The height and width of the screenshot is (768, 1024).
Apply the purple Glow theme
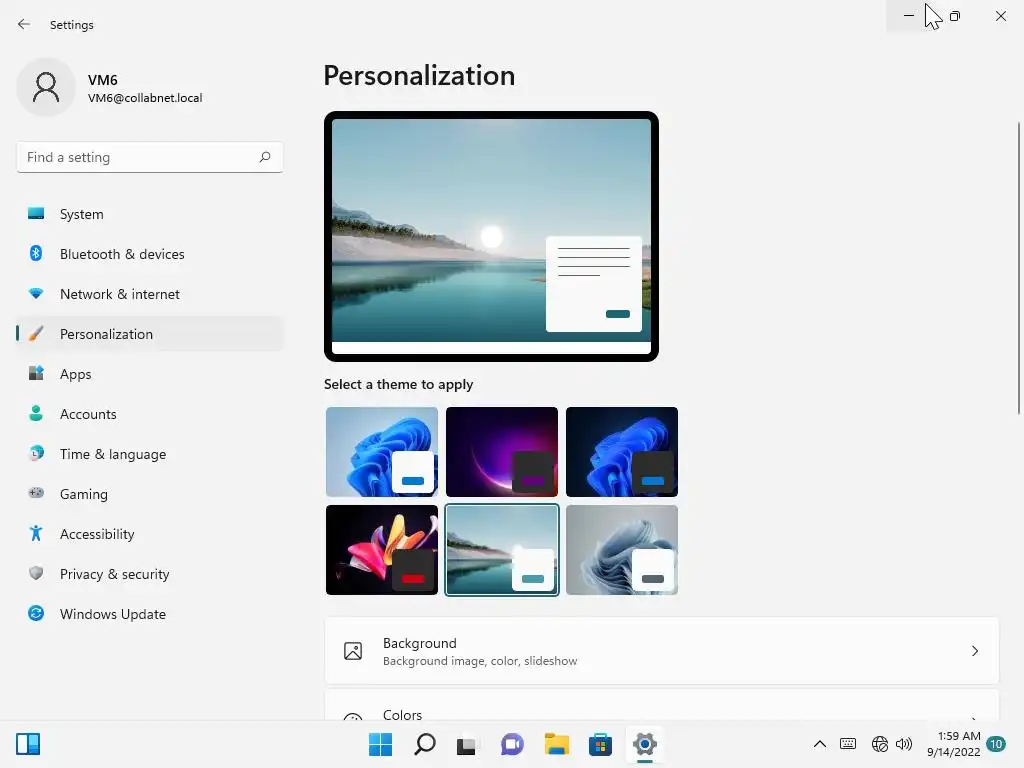coord(502,452)
